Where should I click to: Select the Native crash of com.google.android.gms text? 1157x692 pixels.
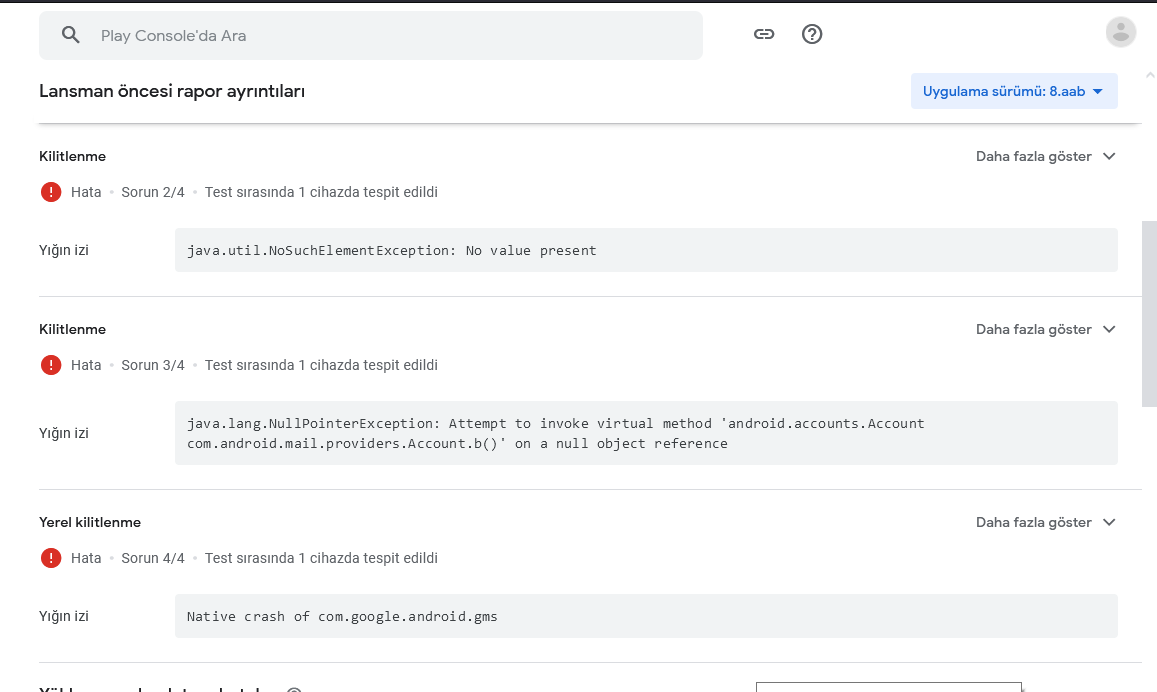pos(342,616)
